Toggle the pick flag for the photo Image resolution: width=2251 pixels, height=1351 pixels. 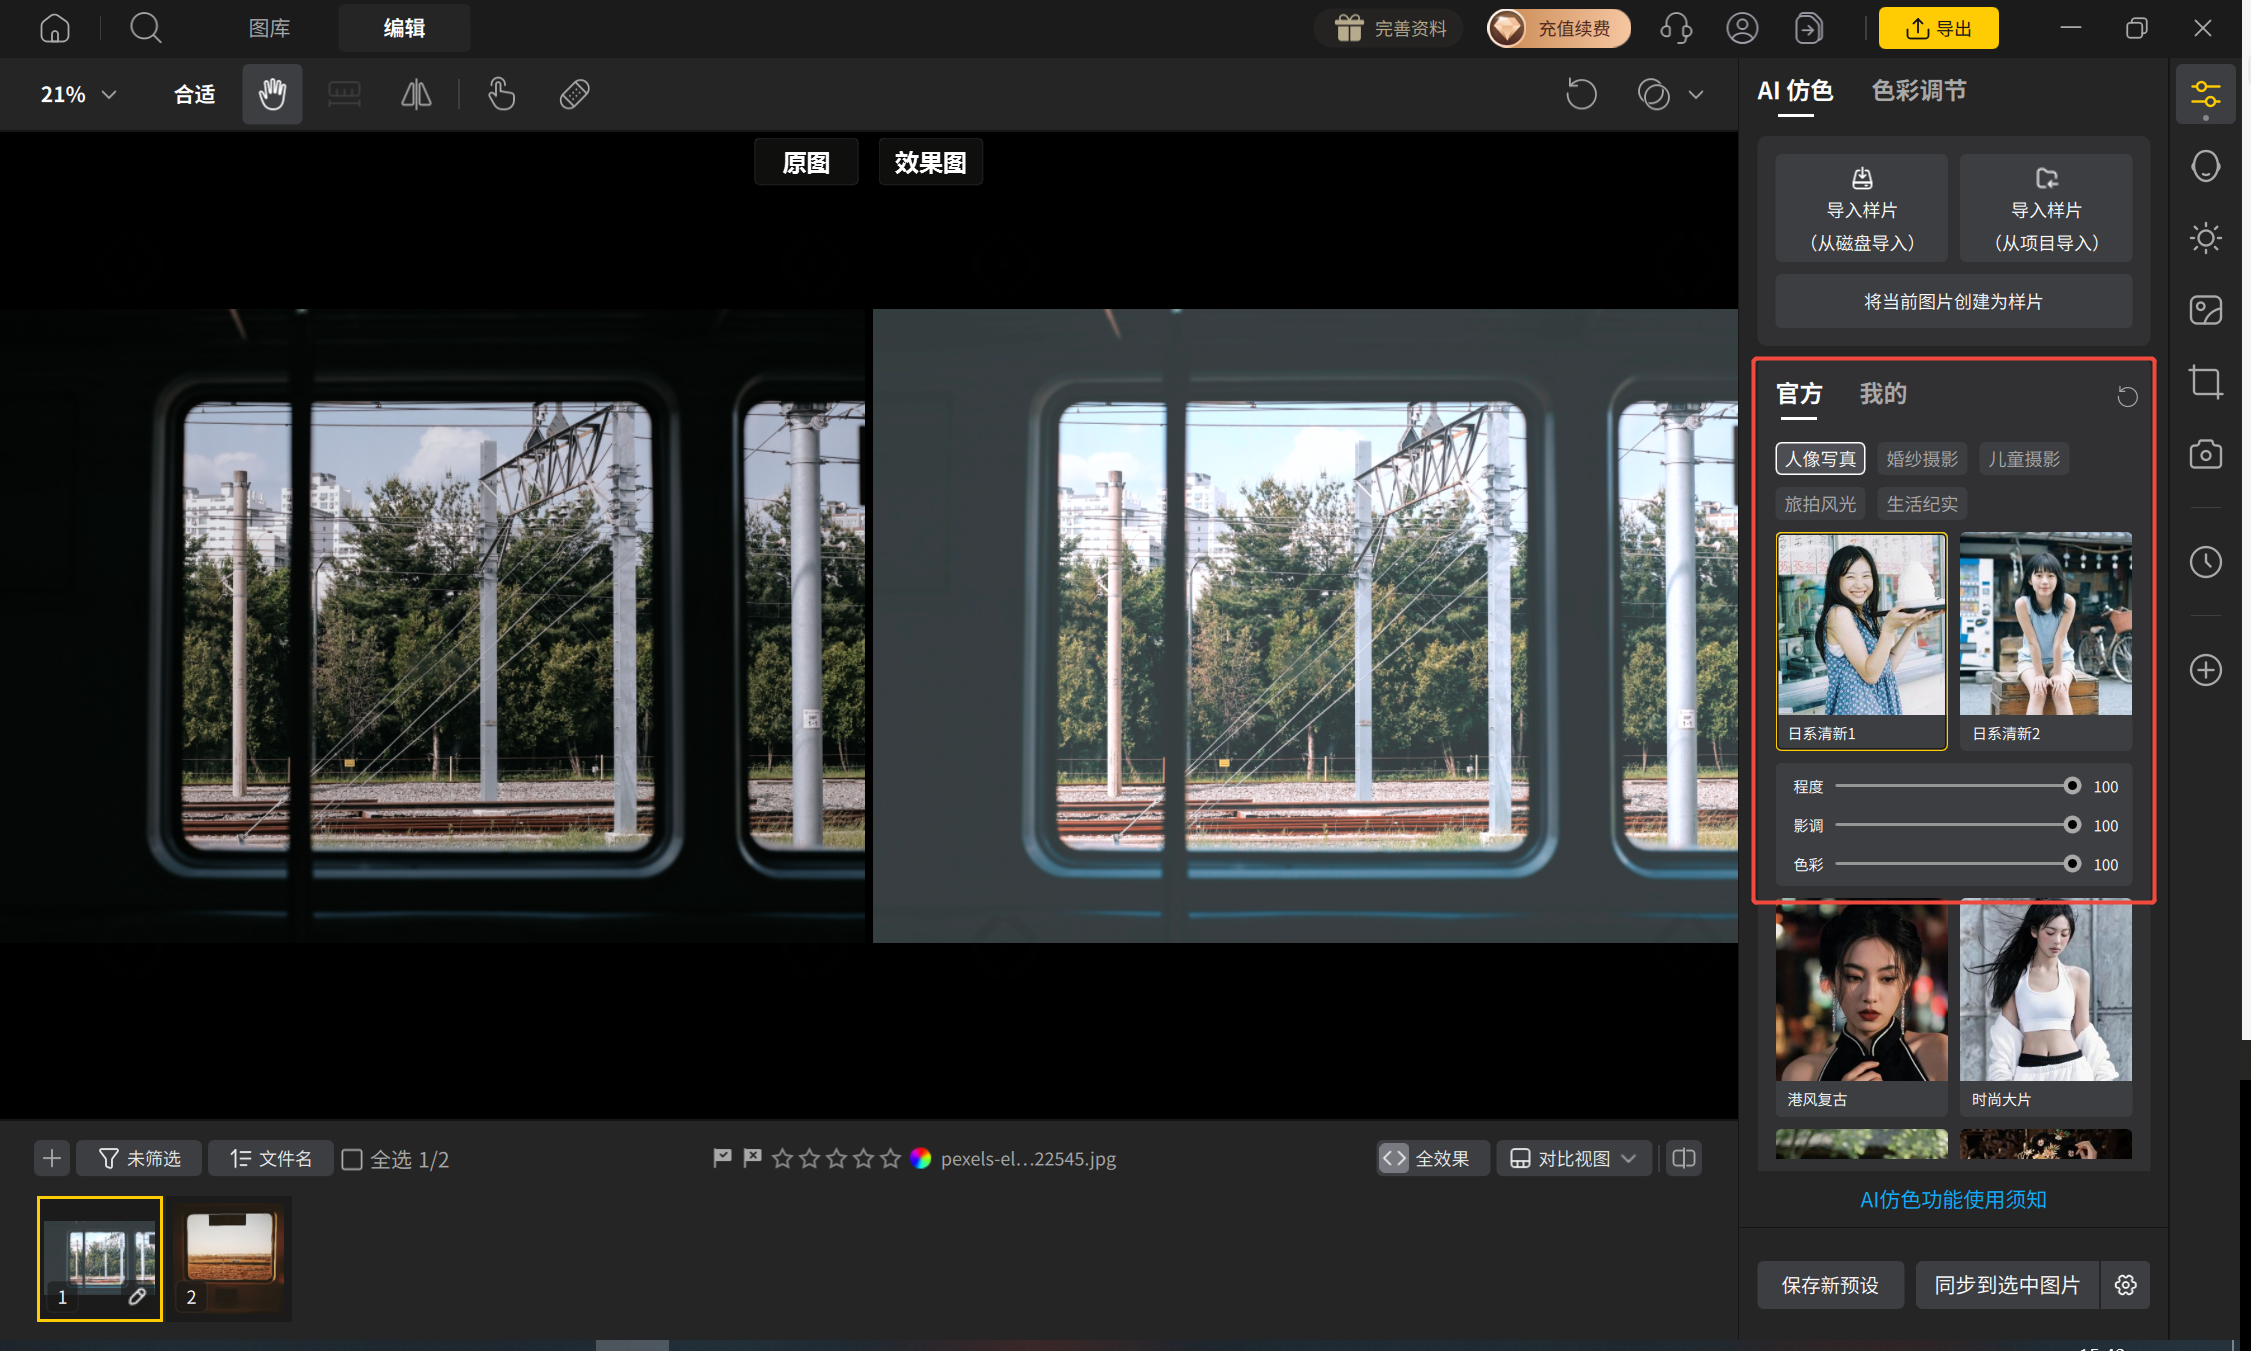(x=722, y=1158)
